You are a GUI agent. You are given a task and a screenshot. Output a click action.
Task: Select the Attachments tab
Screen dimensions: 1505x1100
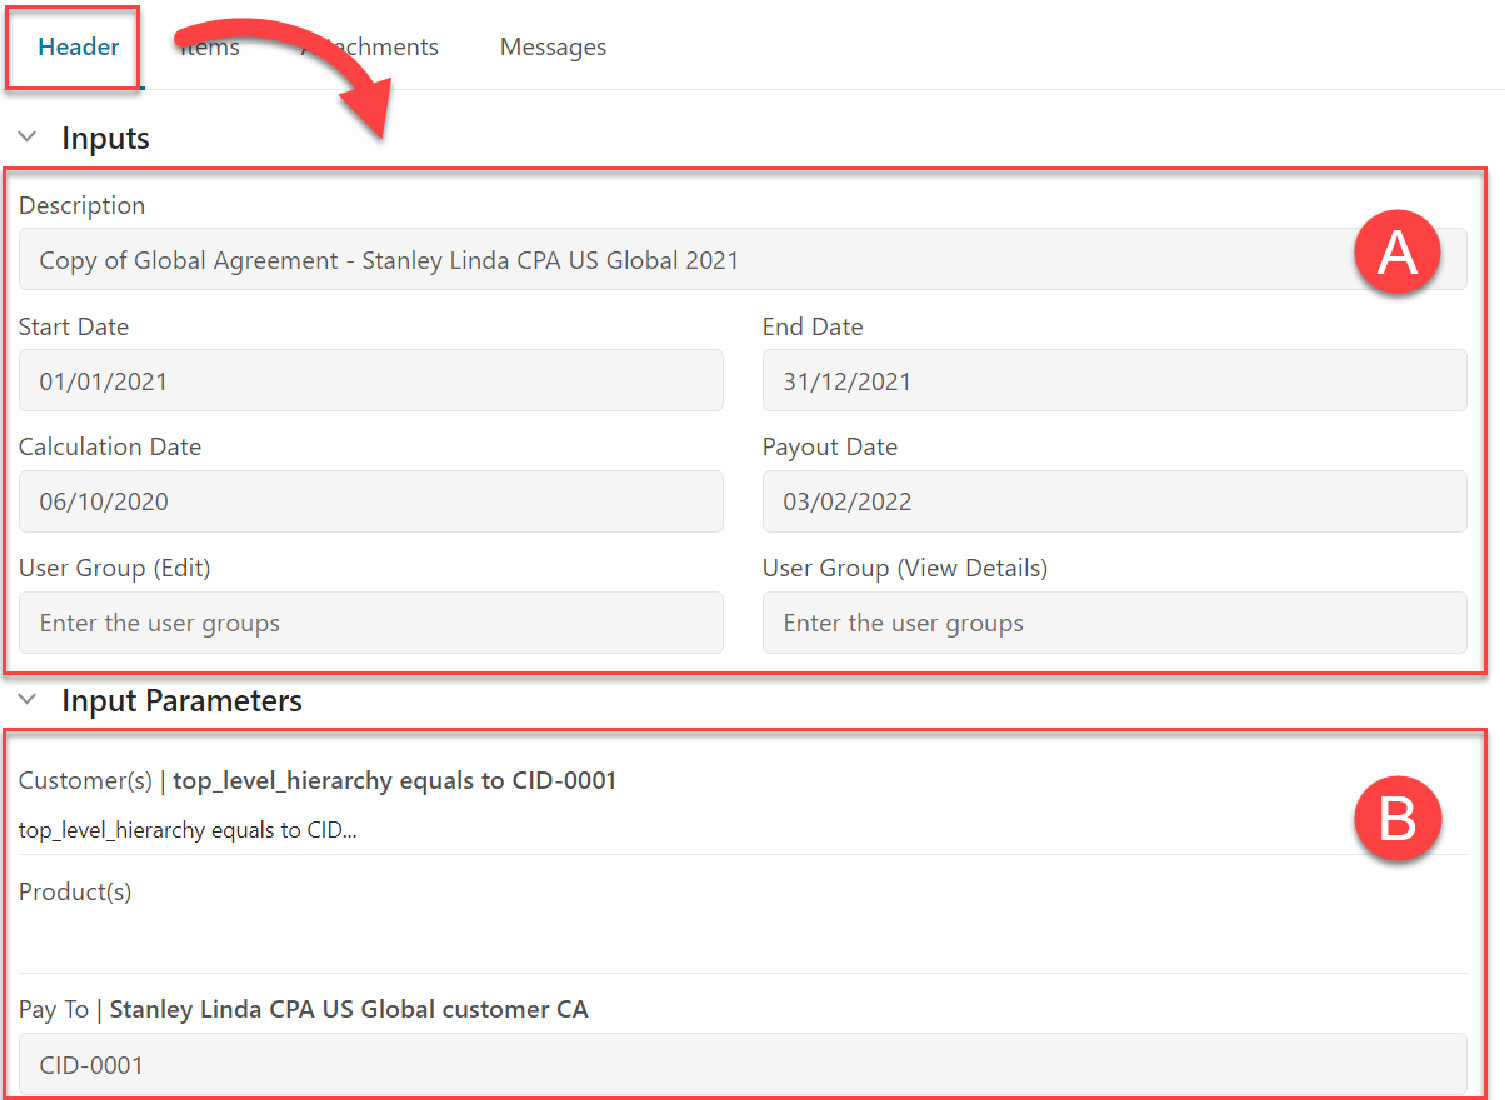tap(368, 46)
